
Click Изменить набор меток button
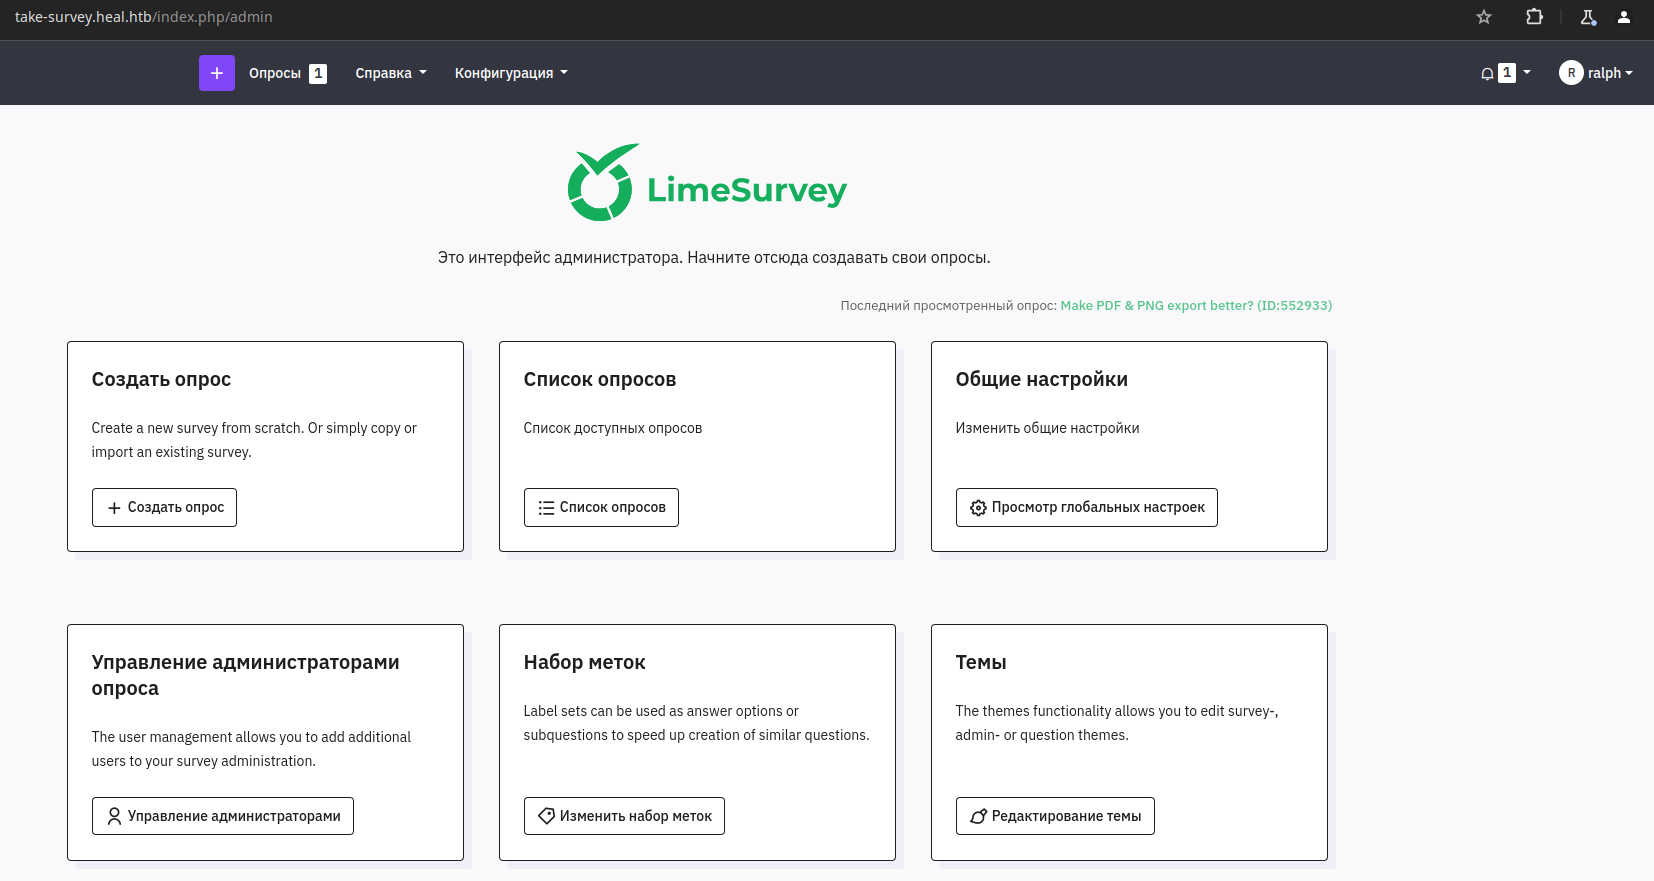(x=624, y=816)
